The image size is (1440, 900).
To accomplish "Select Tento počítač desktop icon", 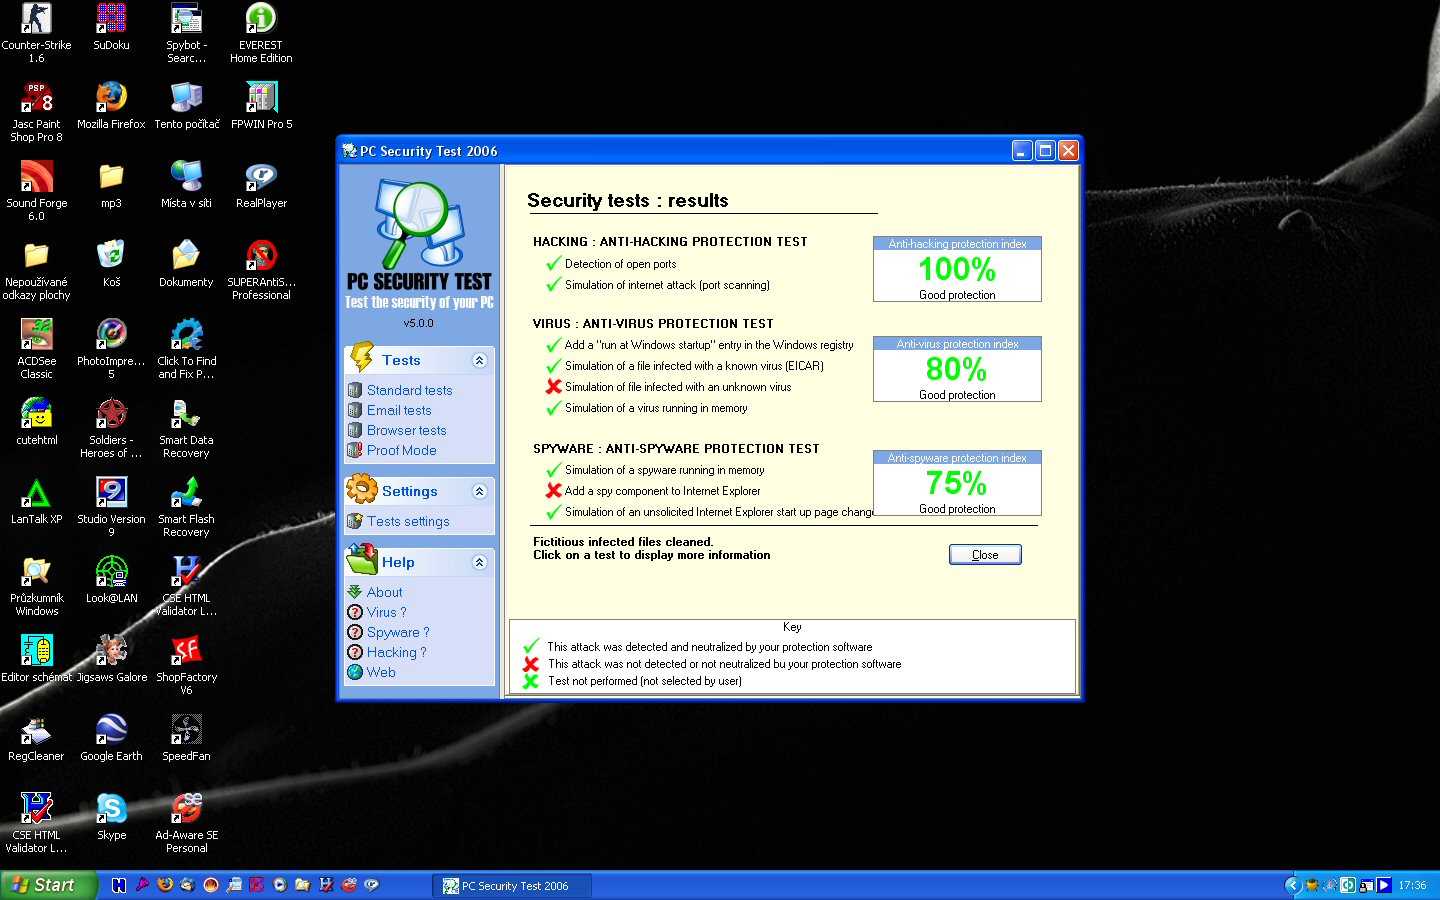I will tap(186, 105).
